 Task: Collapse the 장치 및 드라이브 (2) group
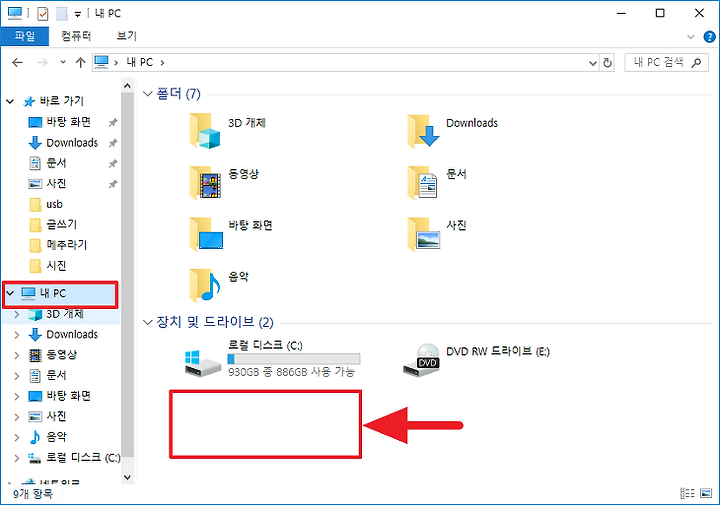(147, 322)
